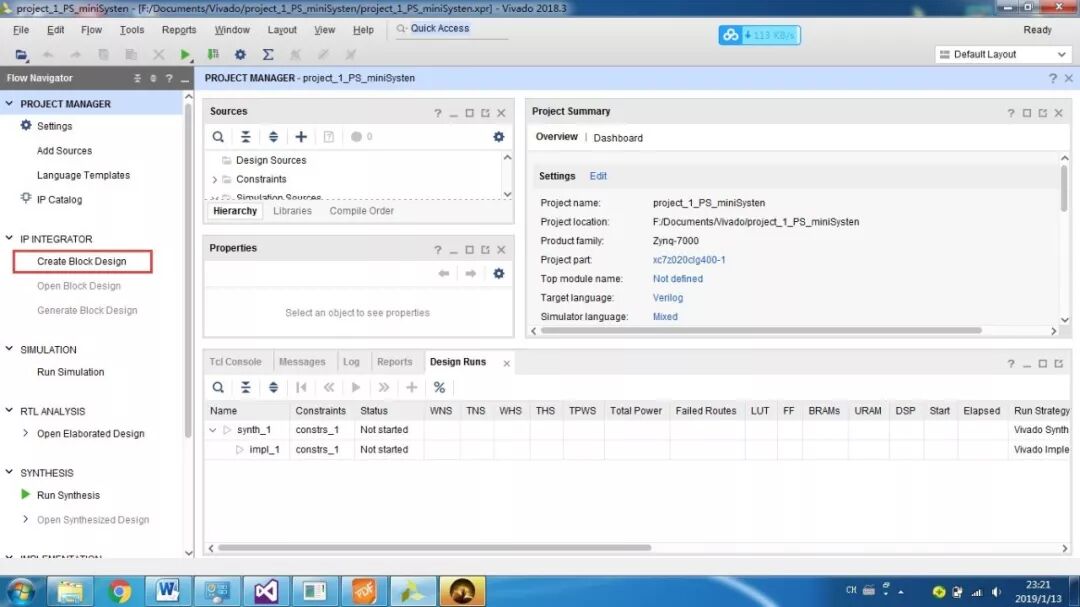This screenshot has height=607, width=1080.
Task: Collapse the synth_1 run row
Action: point(212,430)
